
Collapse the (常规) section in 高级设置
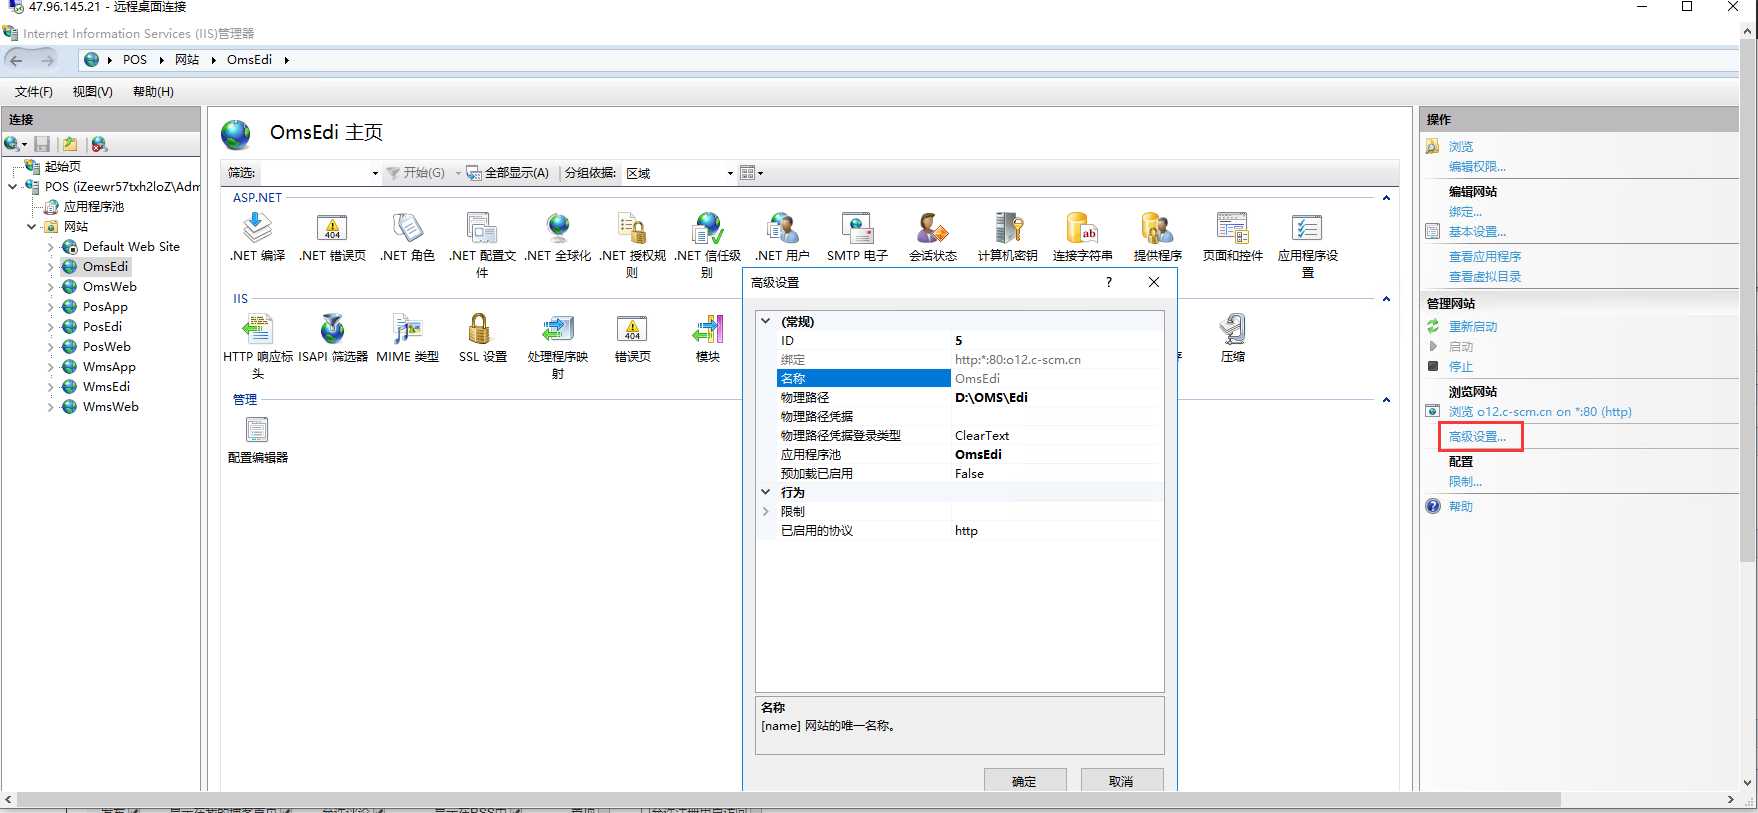click(766, 321)
